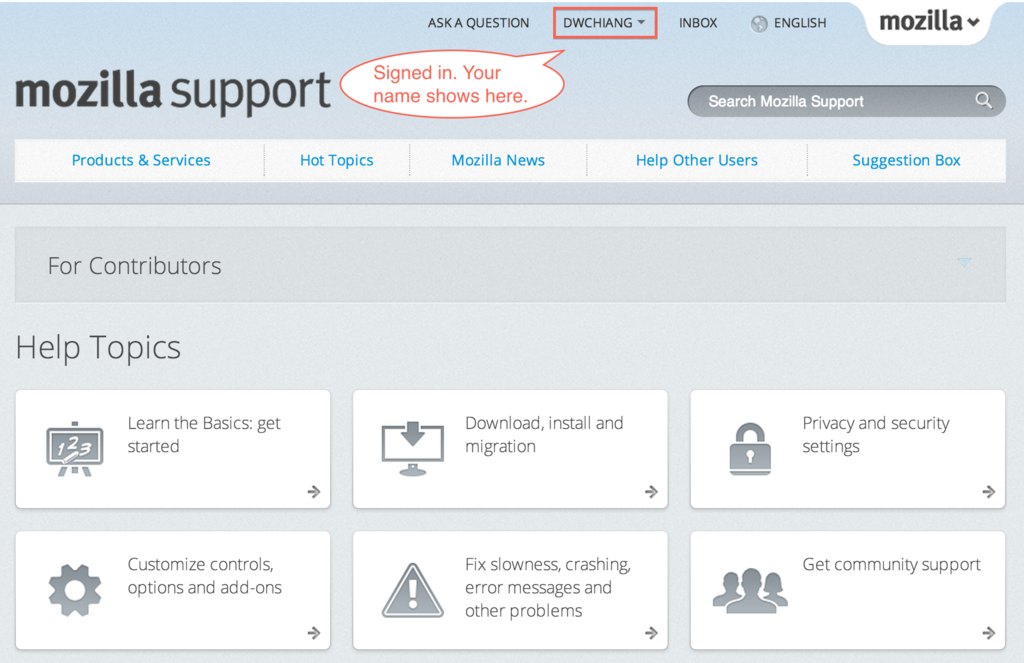Screen dimensions: 1024x663
Task: Click the padlock privacy icon
Action: pos(750,449)
